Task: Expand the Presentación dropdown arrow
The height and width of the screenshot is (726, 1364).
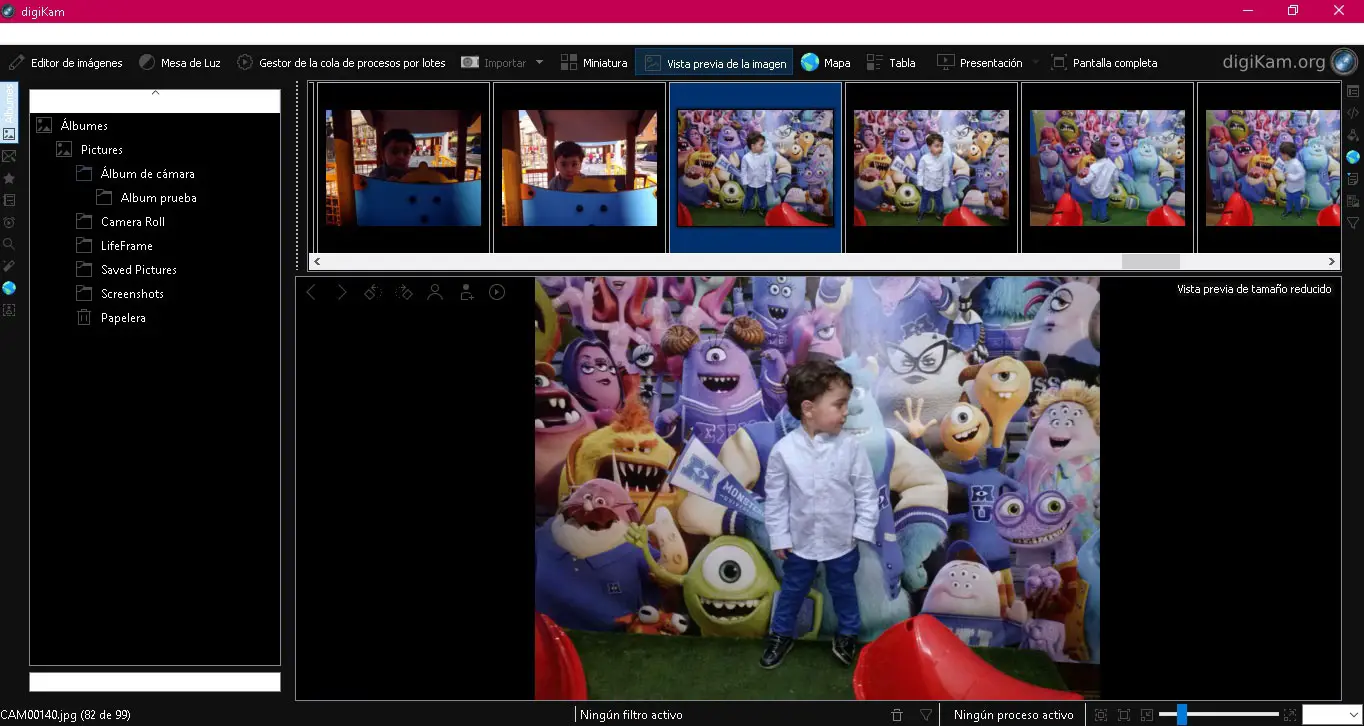Action: tap(1035, 62)
